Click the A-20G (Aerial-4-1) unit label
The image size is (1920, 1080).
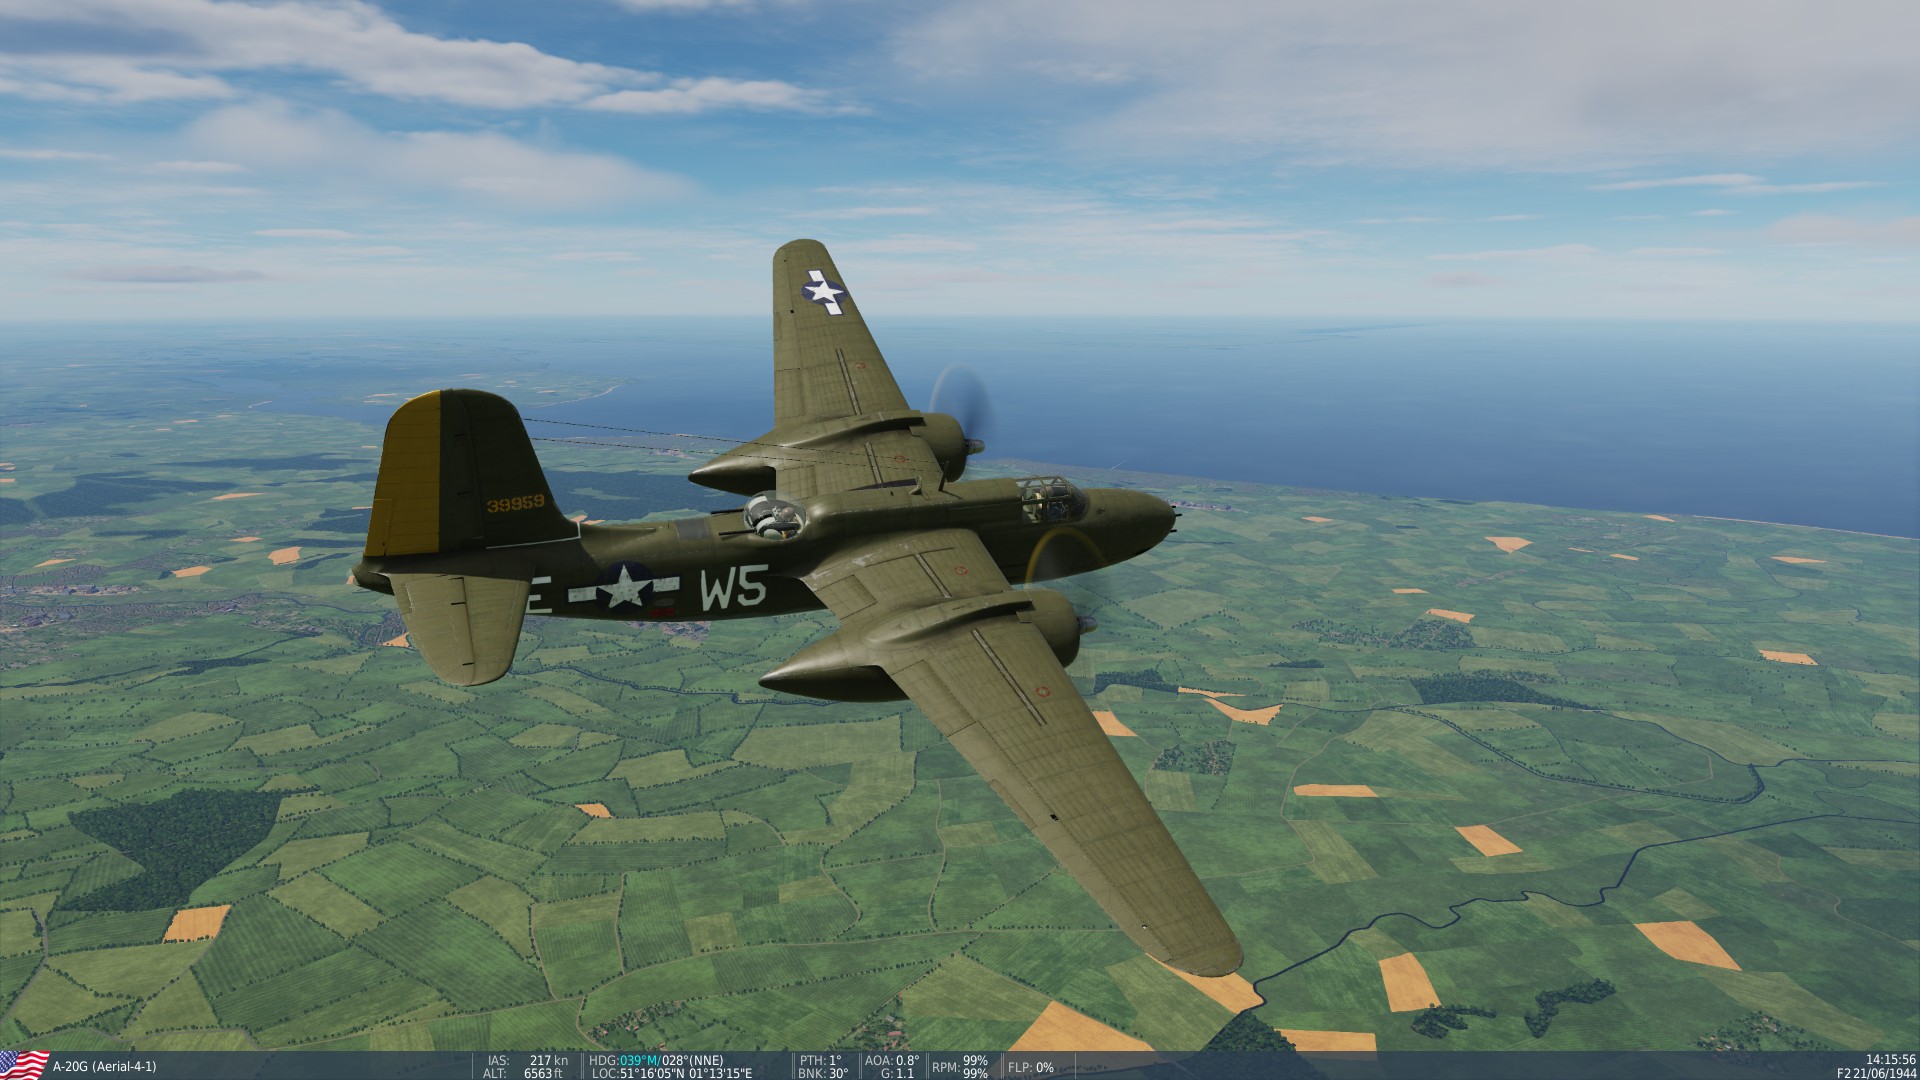click(105, 1067)
